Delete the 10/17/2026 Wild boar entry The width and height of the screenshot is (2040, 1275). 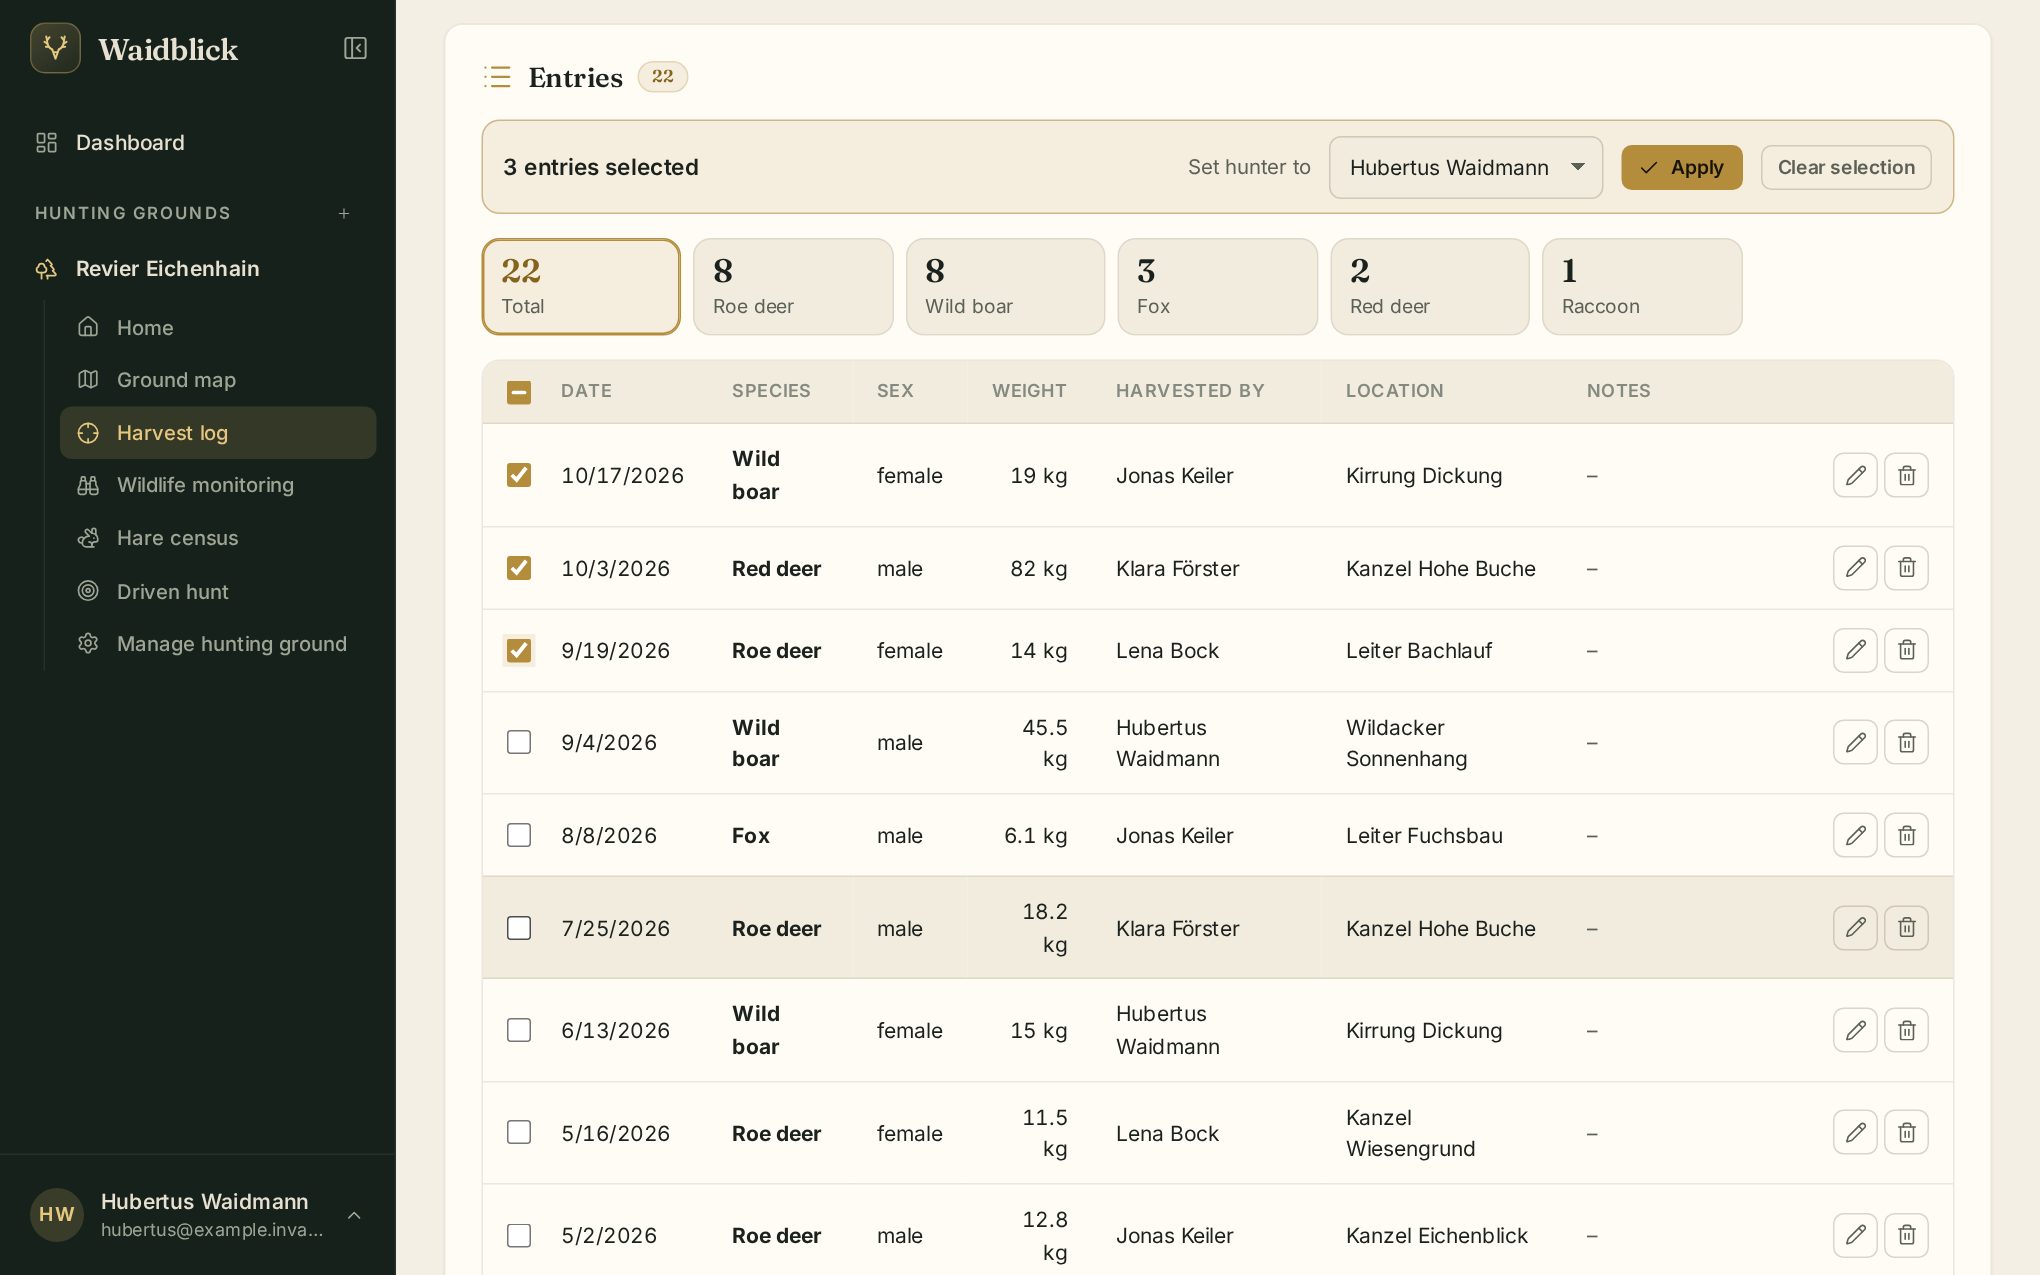click(x=1906, y=475)
